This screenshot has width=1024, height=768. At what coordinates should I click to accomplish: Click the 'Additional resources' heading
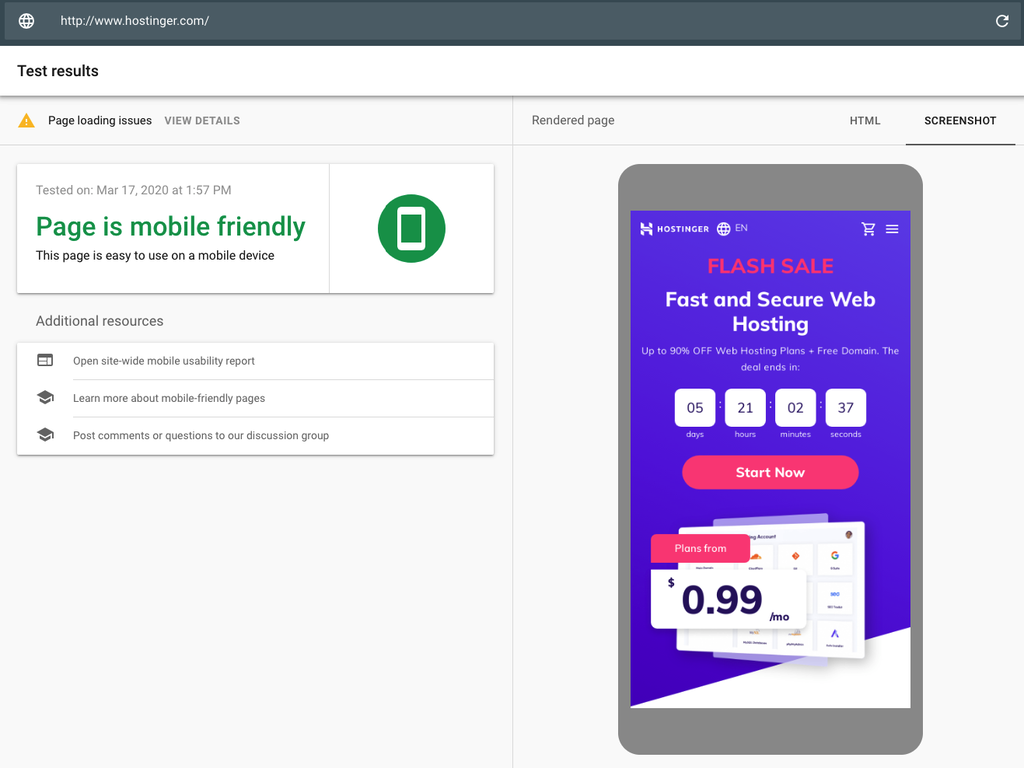[99, 321]
